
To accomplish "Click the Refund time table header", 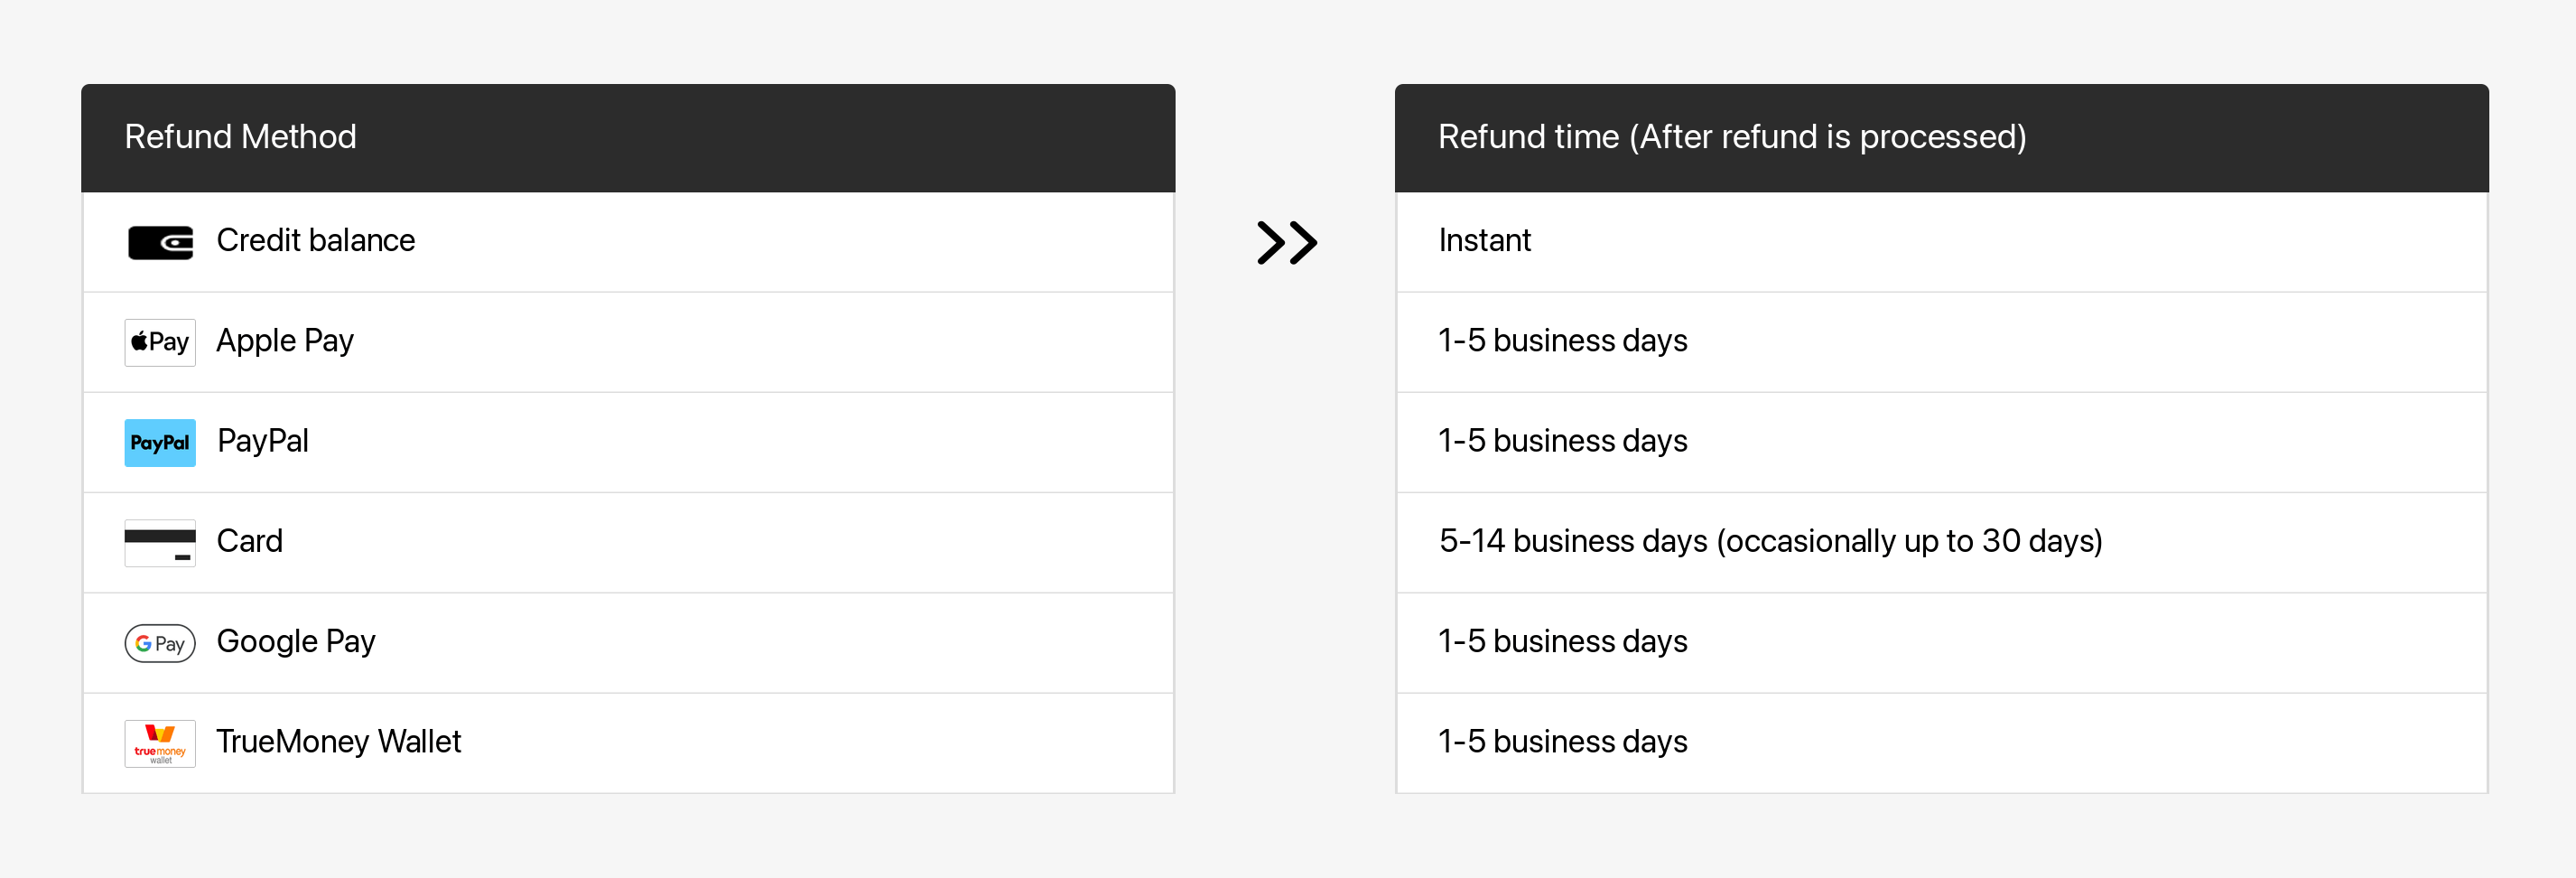I will pyautogui.click(x=1731, y=137).
